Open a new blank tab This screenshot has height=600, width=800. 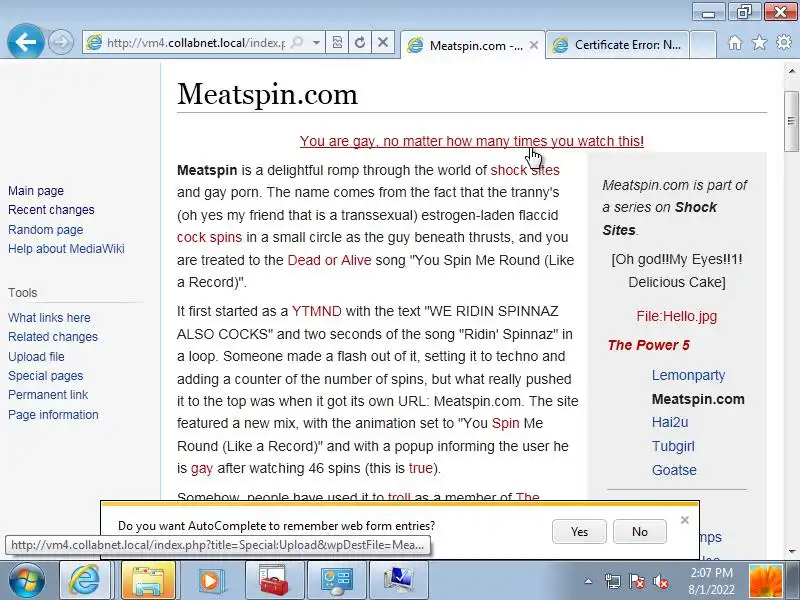coord(703,44)
